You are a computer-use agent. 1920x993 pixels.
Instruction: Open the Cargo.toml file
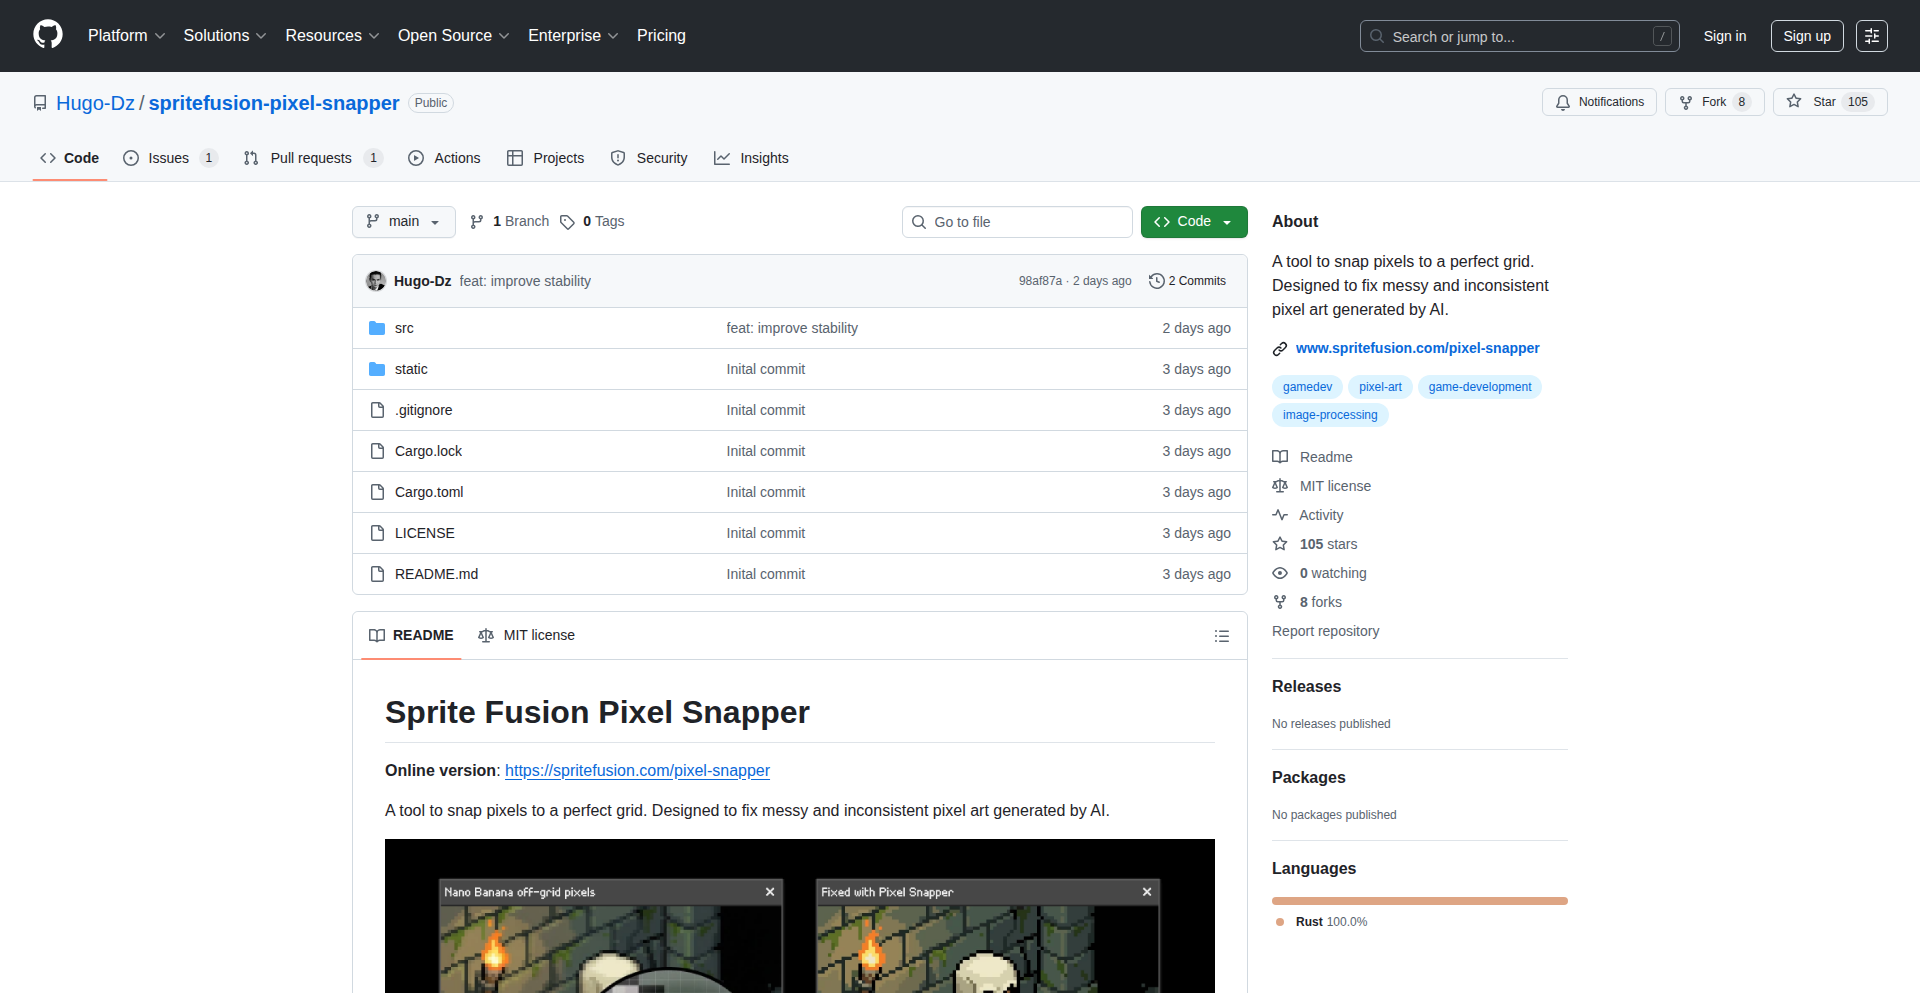(429, 492)
